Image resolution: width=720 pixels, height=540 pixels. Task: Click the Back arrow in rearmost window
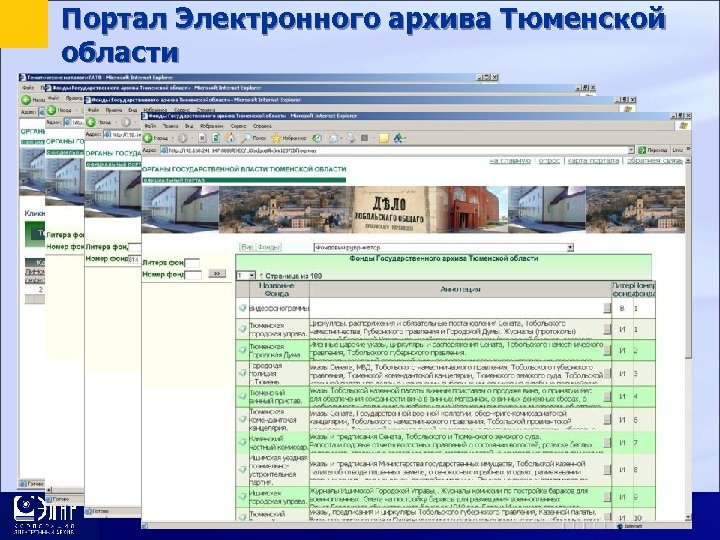(26, 100)
